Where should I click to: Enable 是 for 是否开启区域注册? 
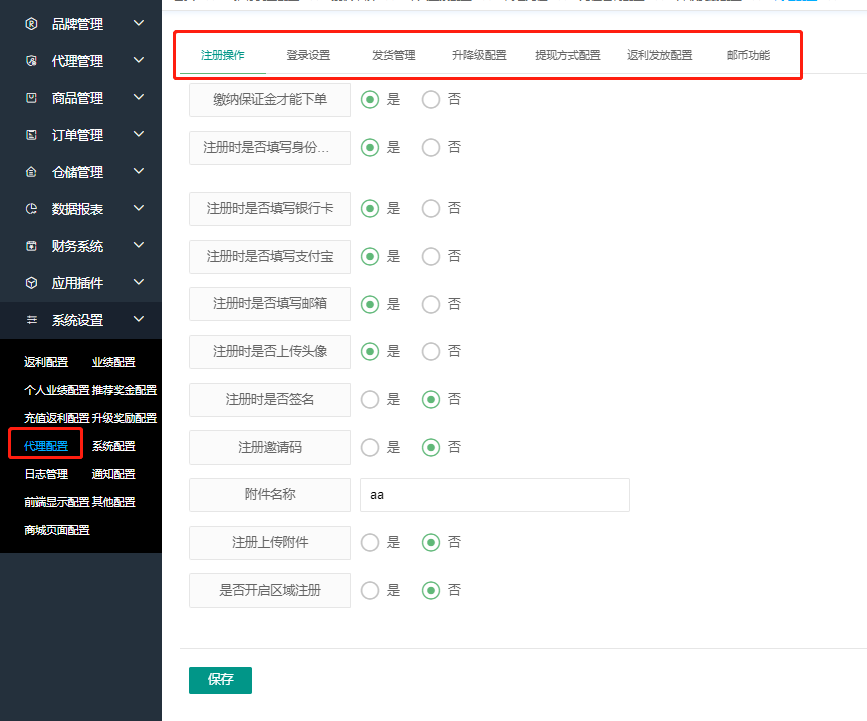(370, 590)
